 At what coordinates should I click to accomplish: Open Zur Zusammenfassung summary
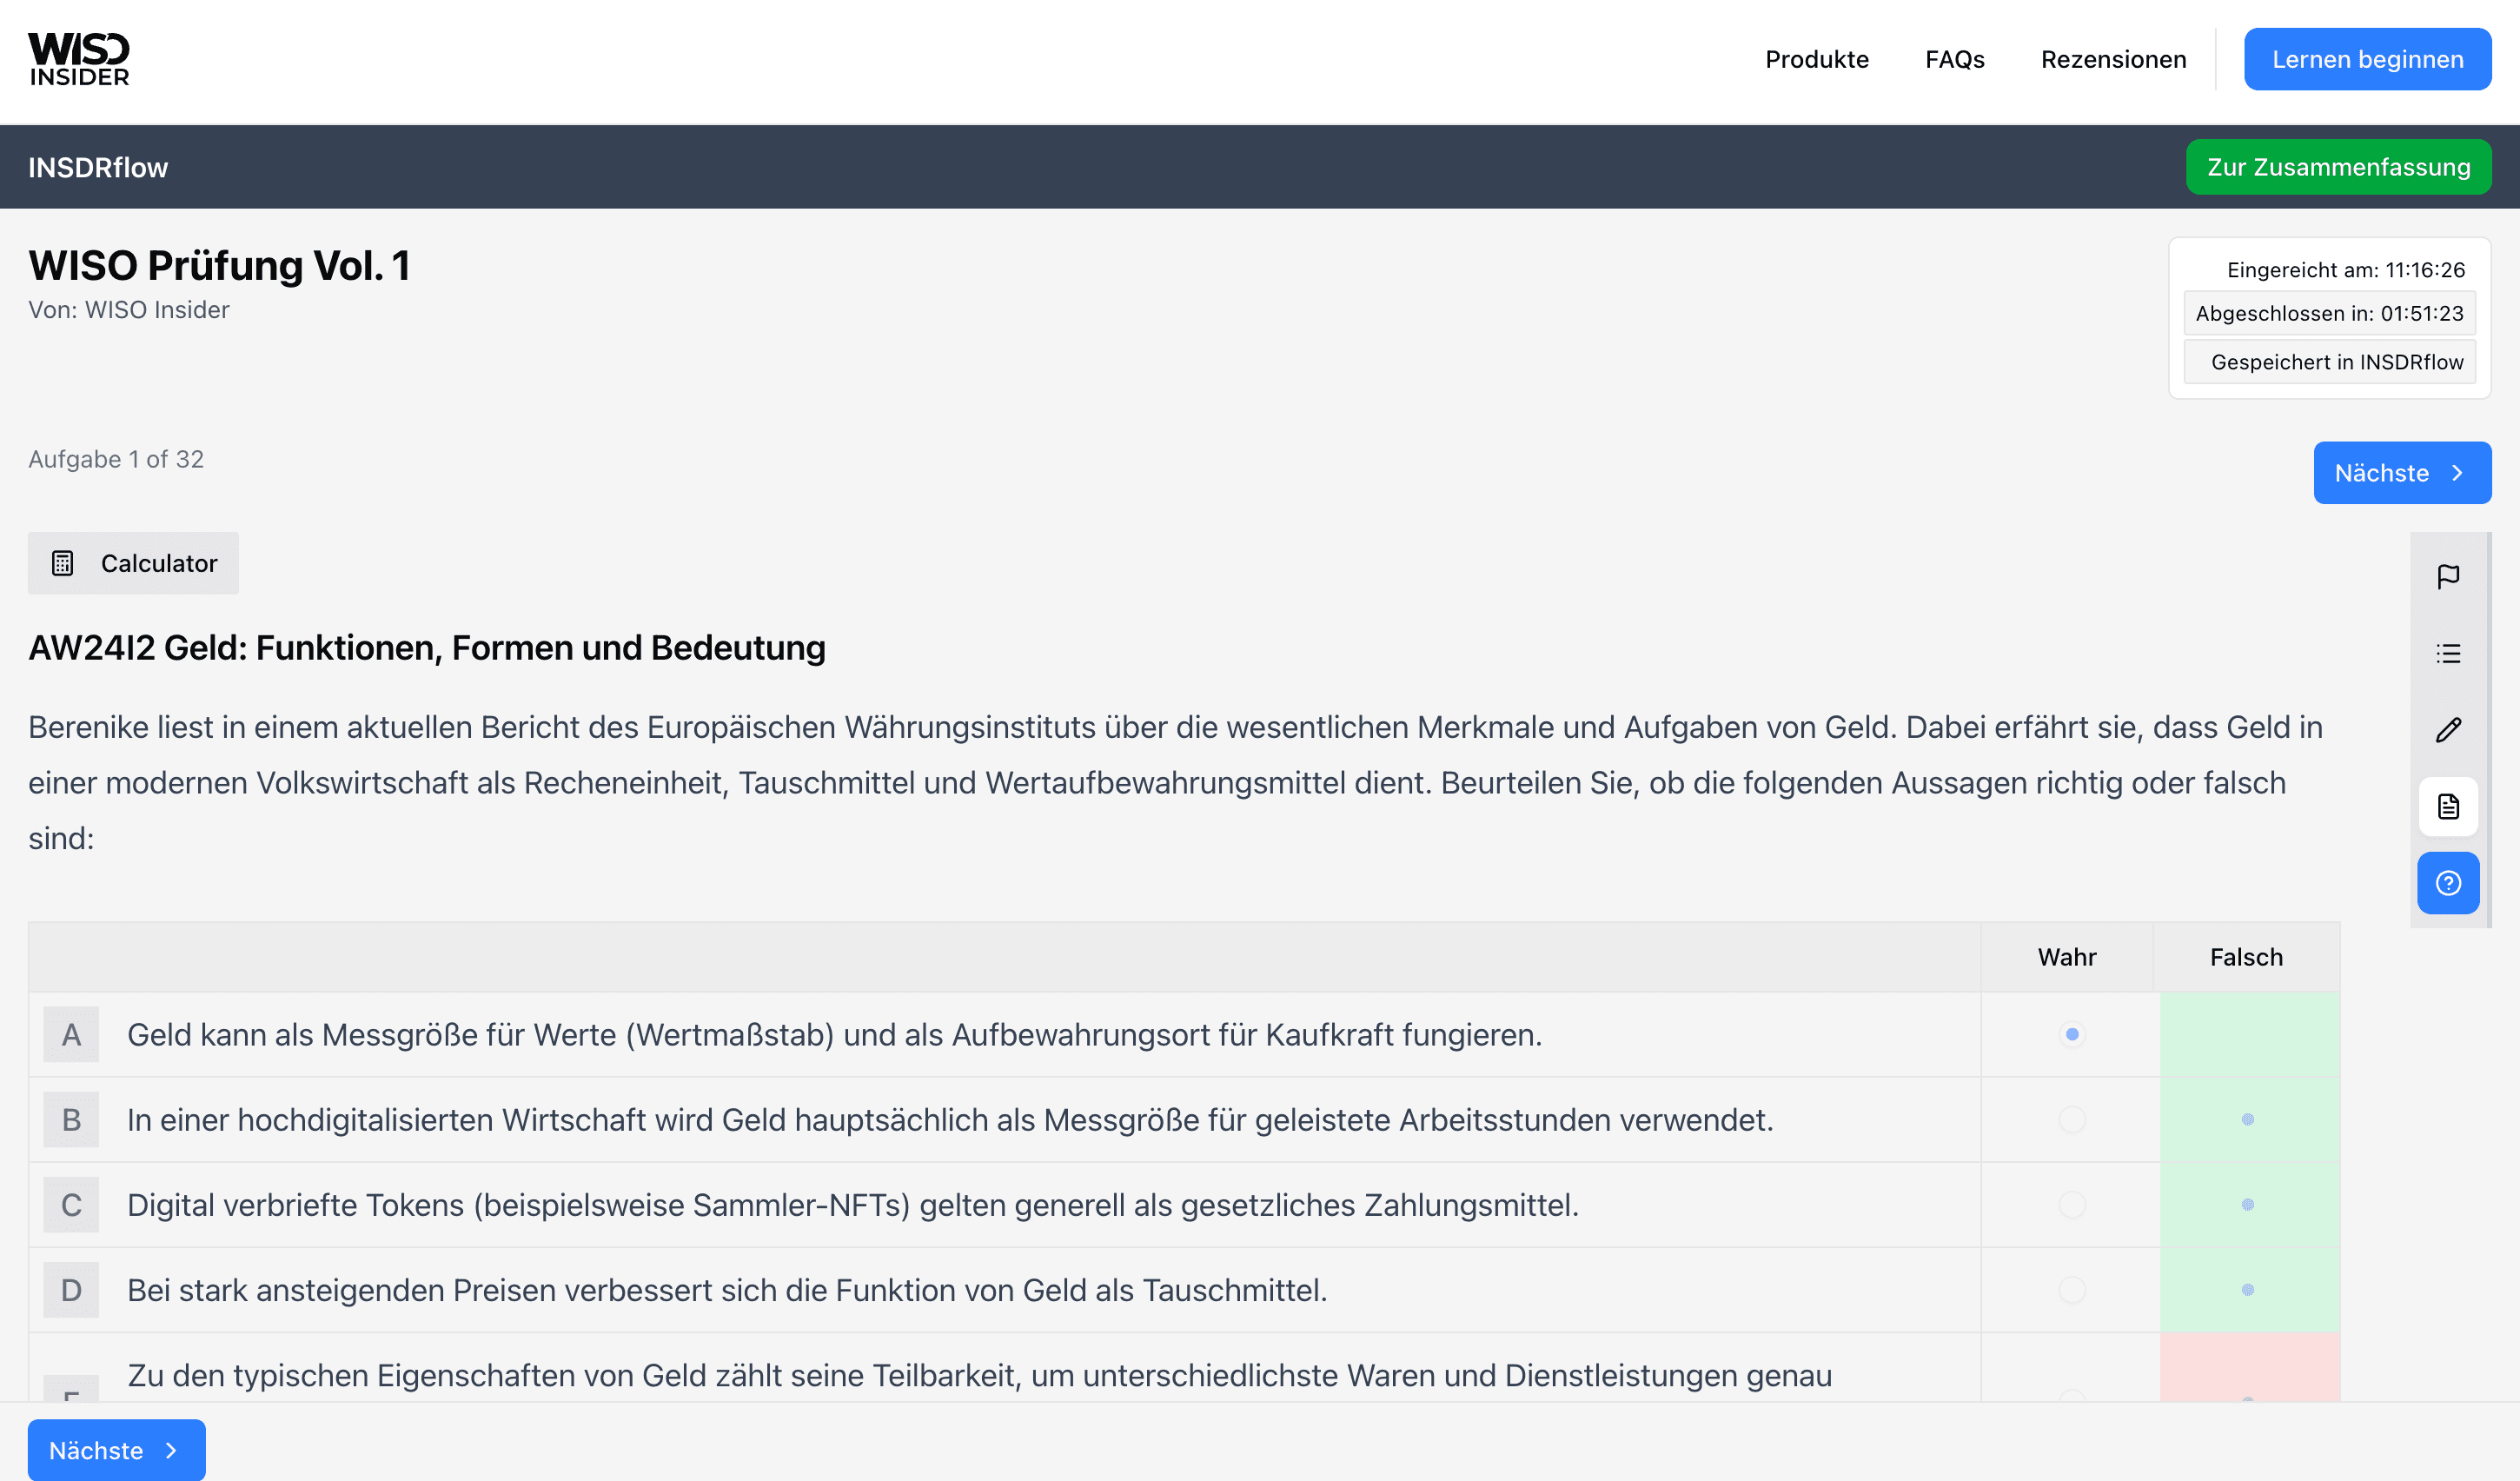point(2338,167)
